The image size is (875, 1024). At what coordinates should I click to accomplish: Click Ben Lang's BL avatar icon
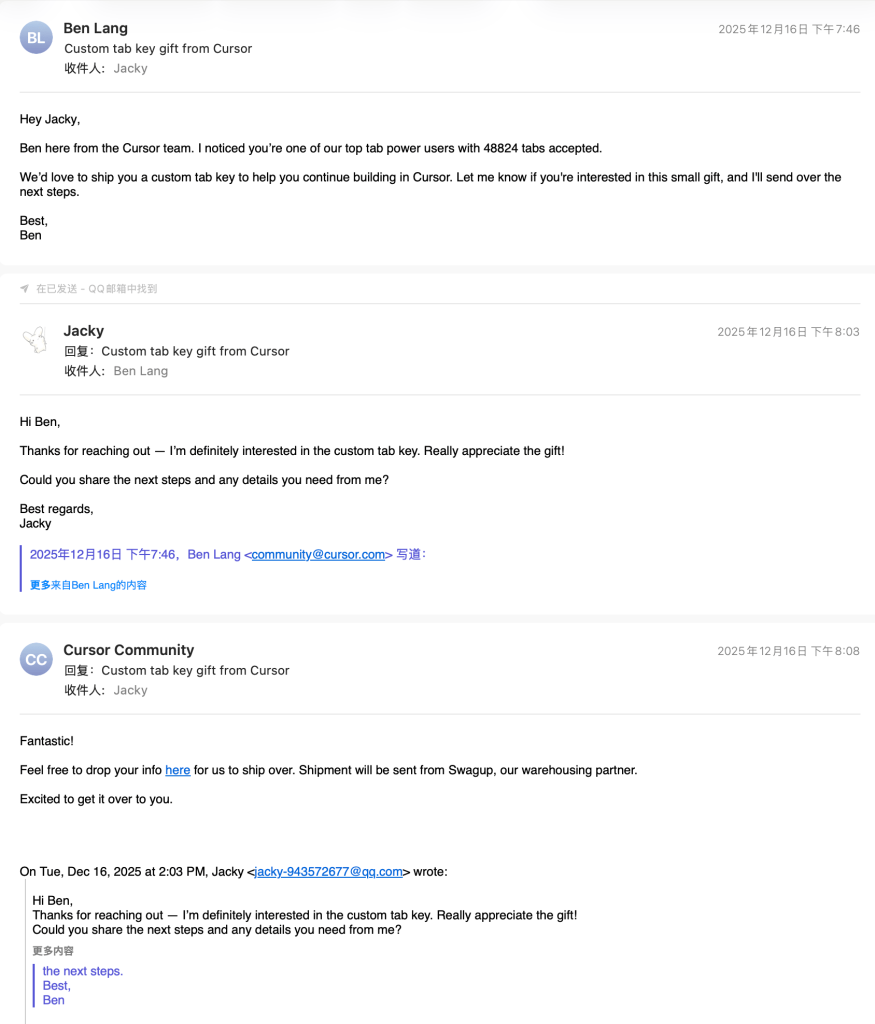(x=36, y=38)
